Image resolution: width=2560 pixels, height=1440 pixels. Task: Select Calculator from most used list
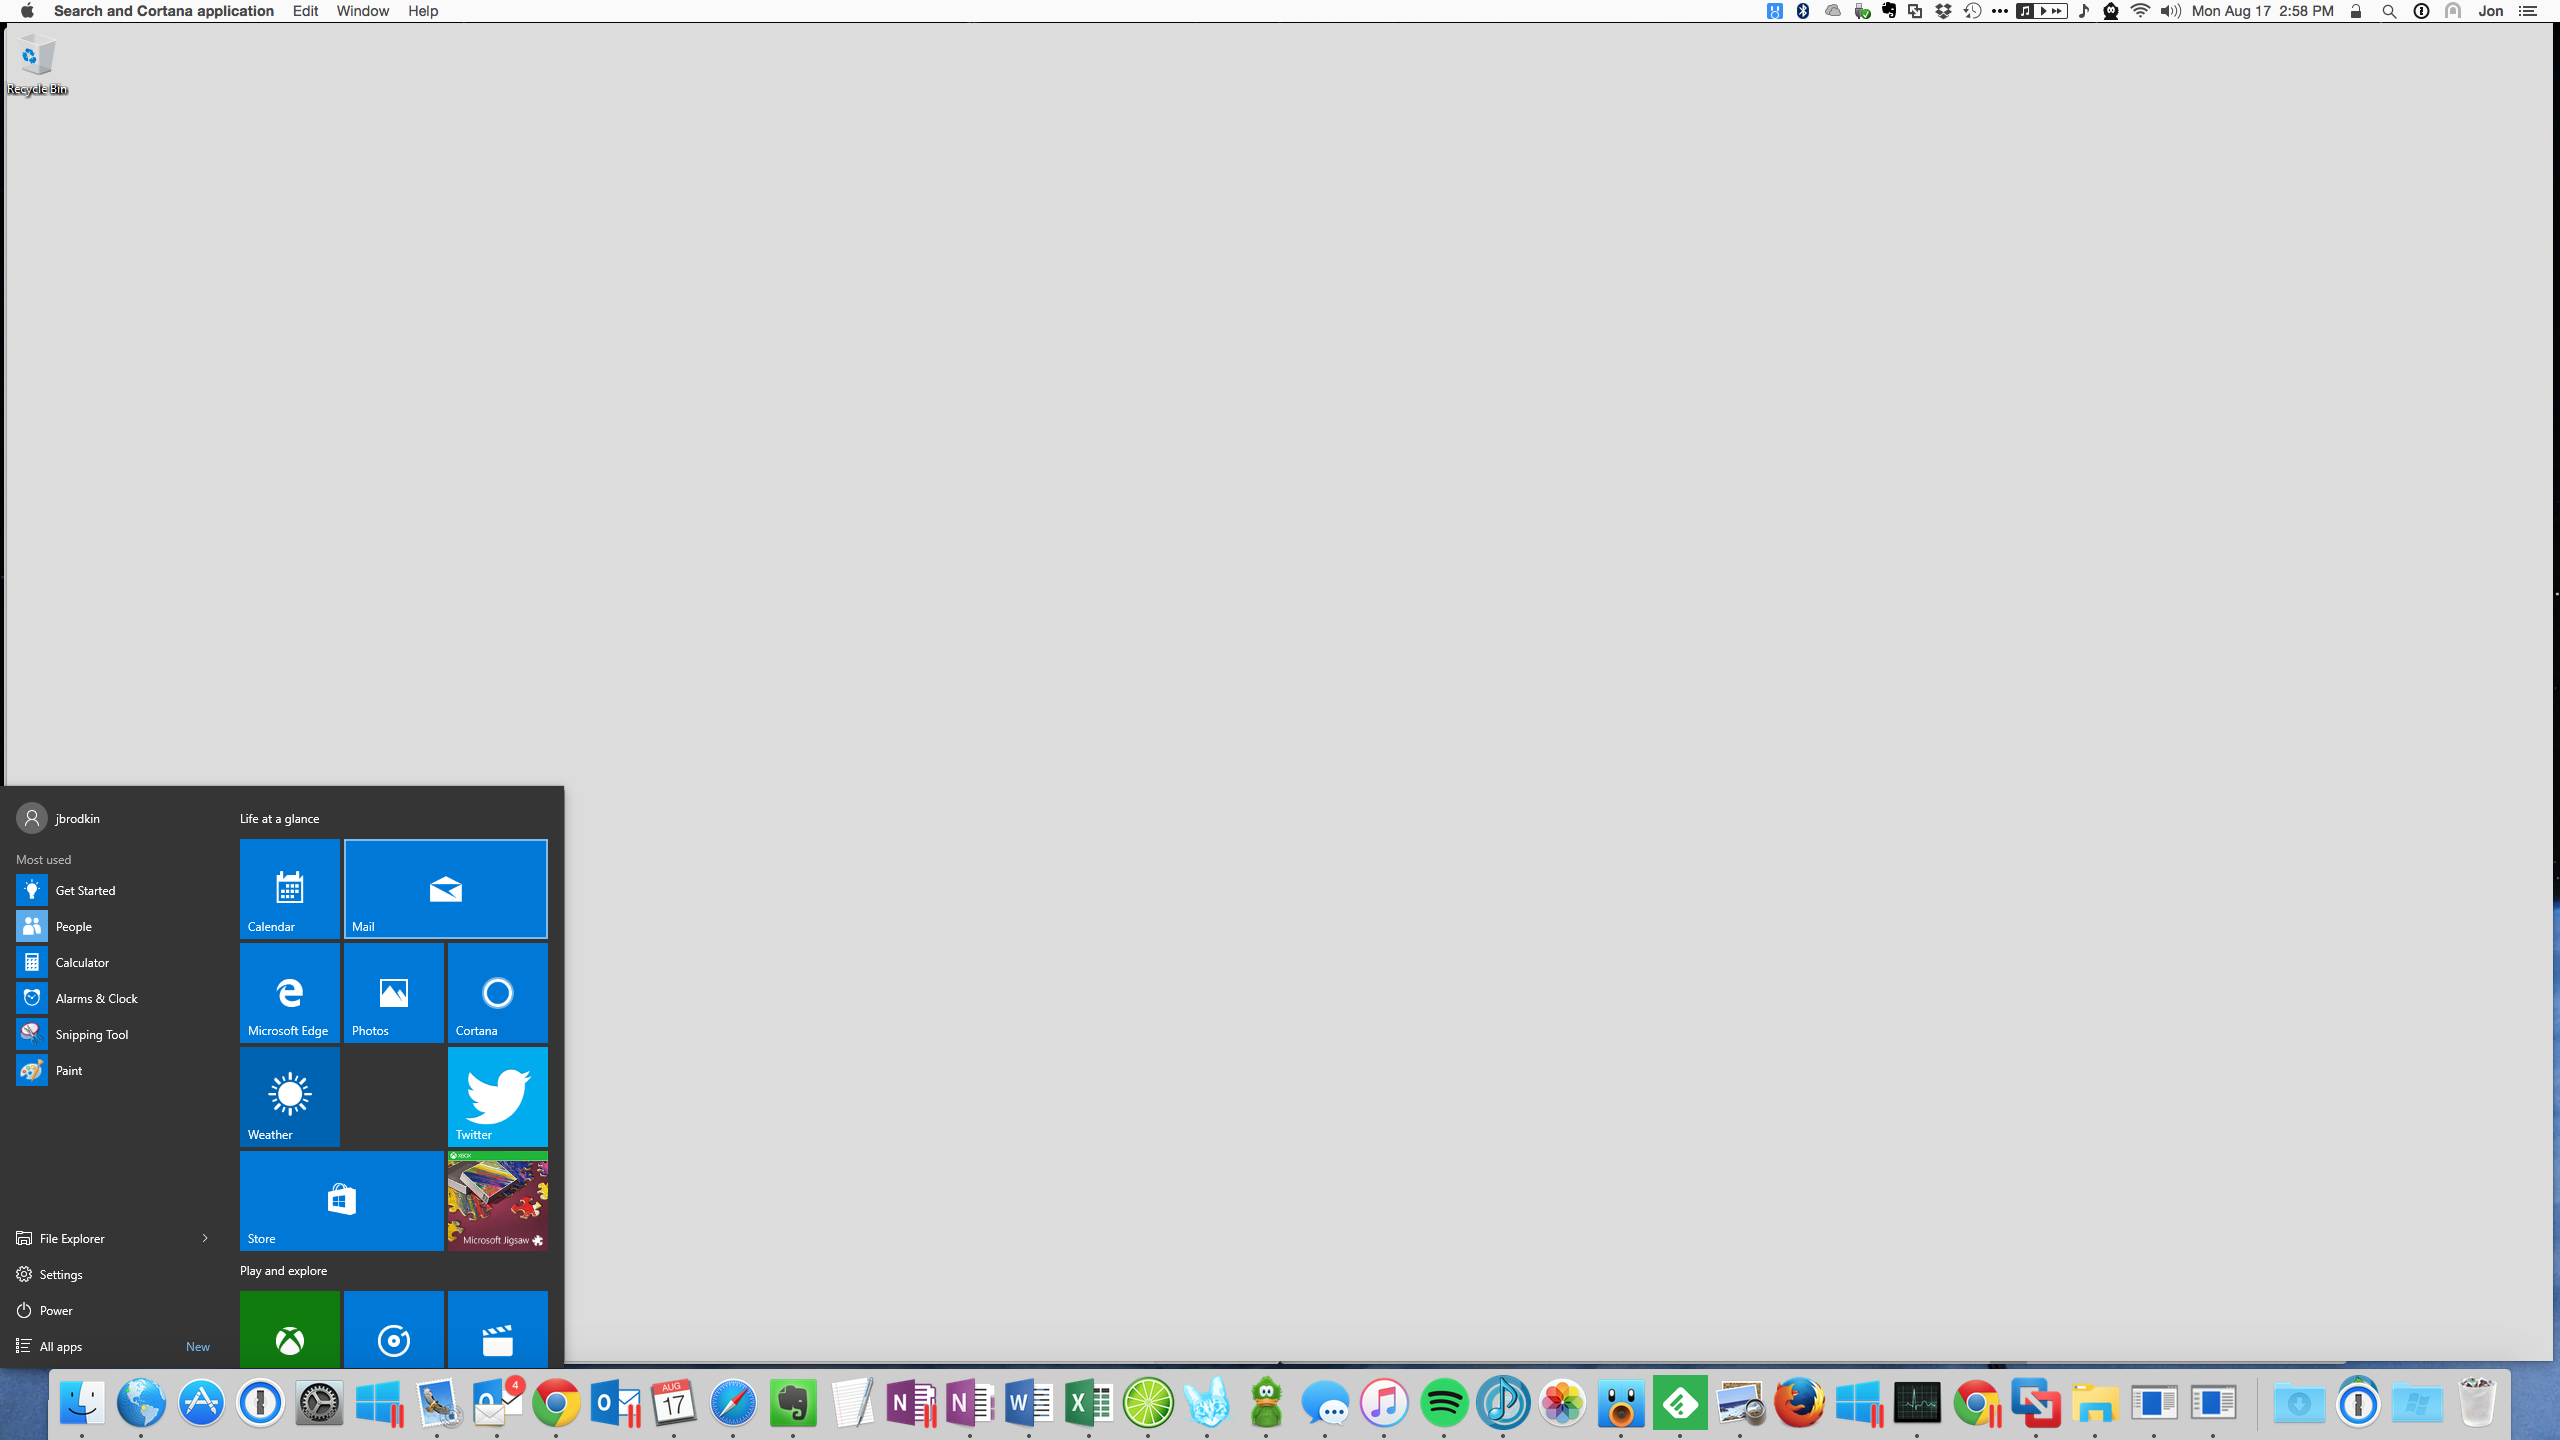[83, 962]
